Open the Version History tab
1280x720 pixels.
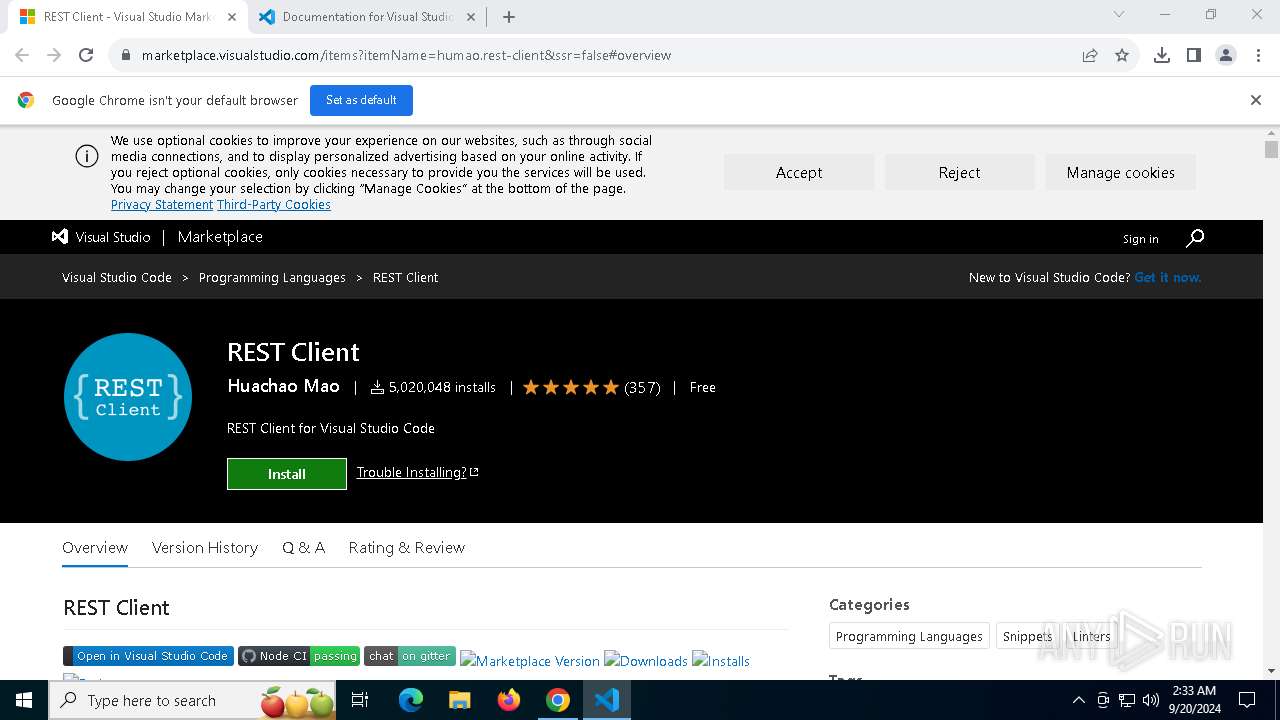(205, 548)
